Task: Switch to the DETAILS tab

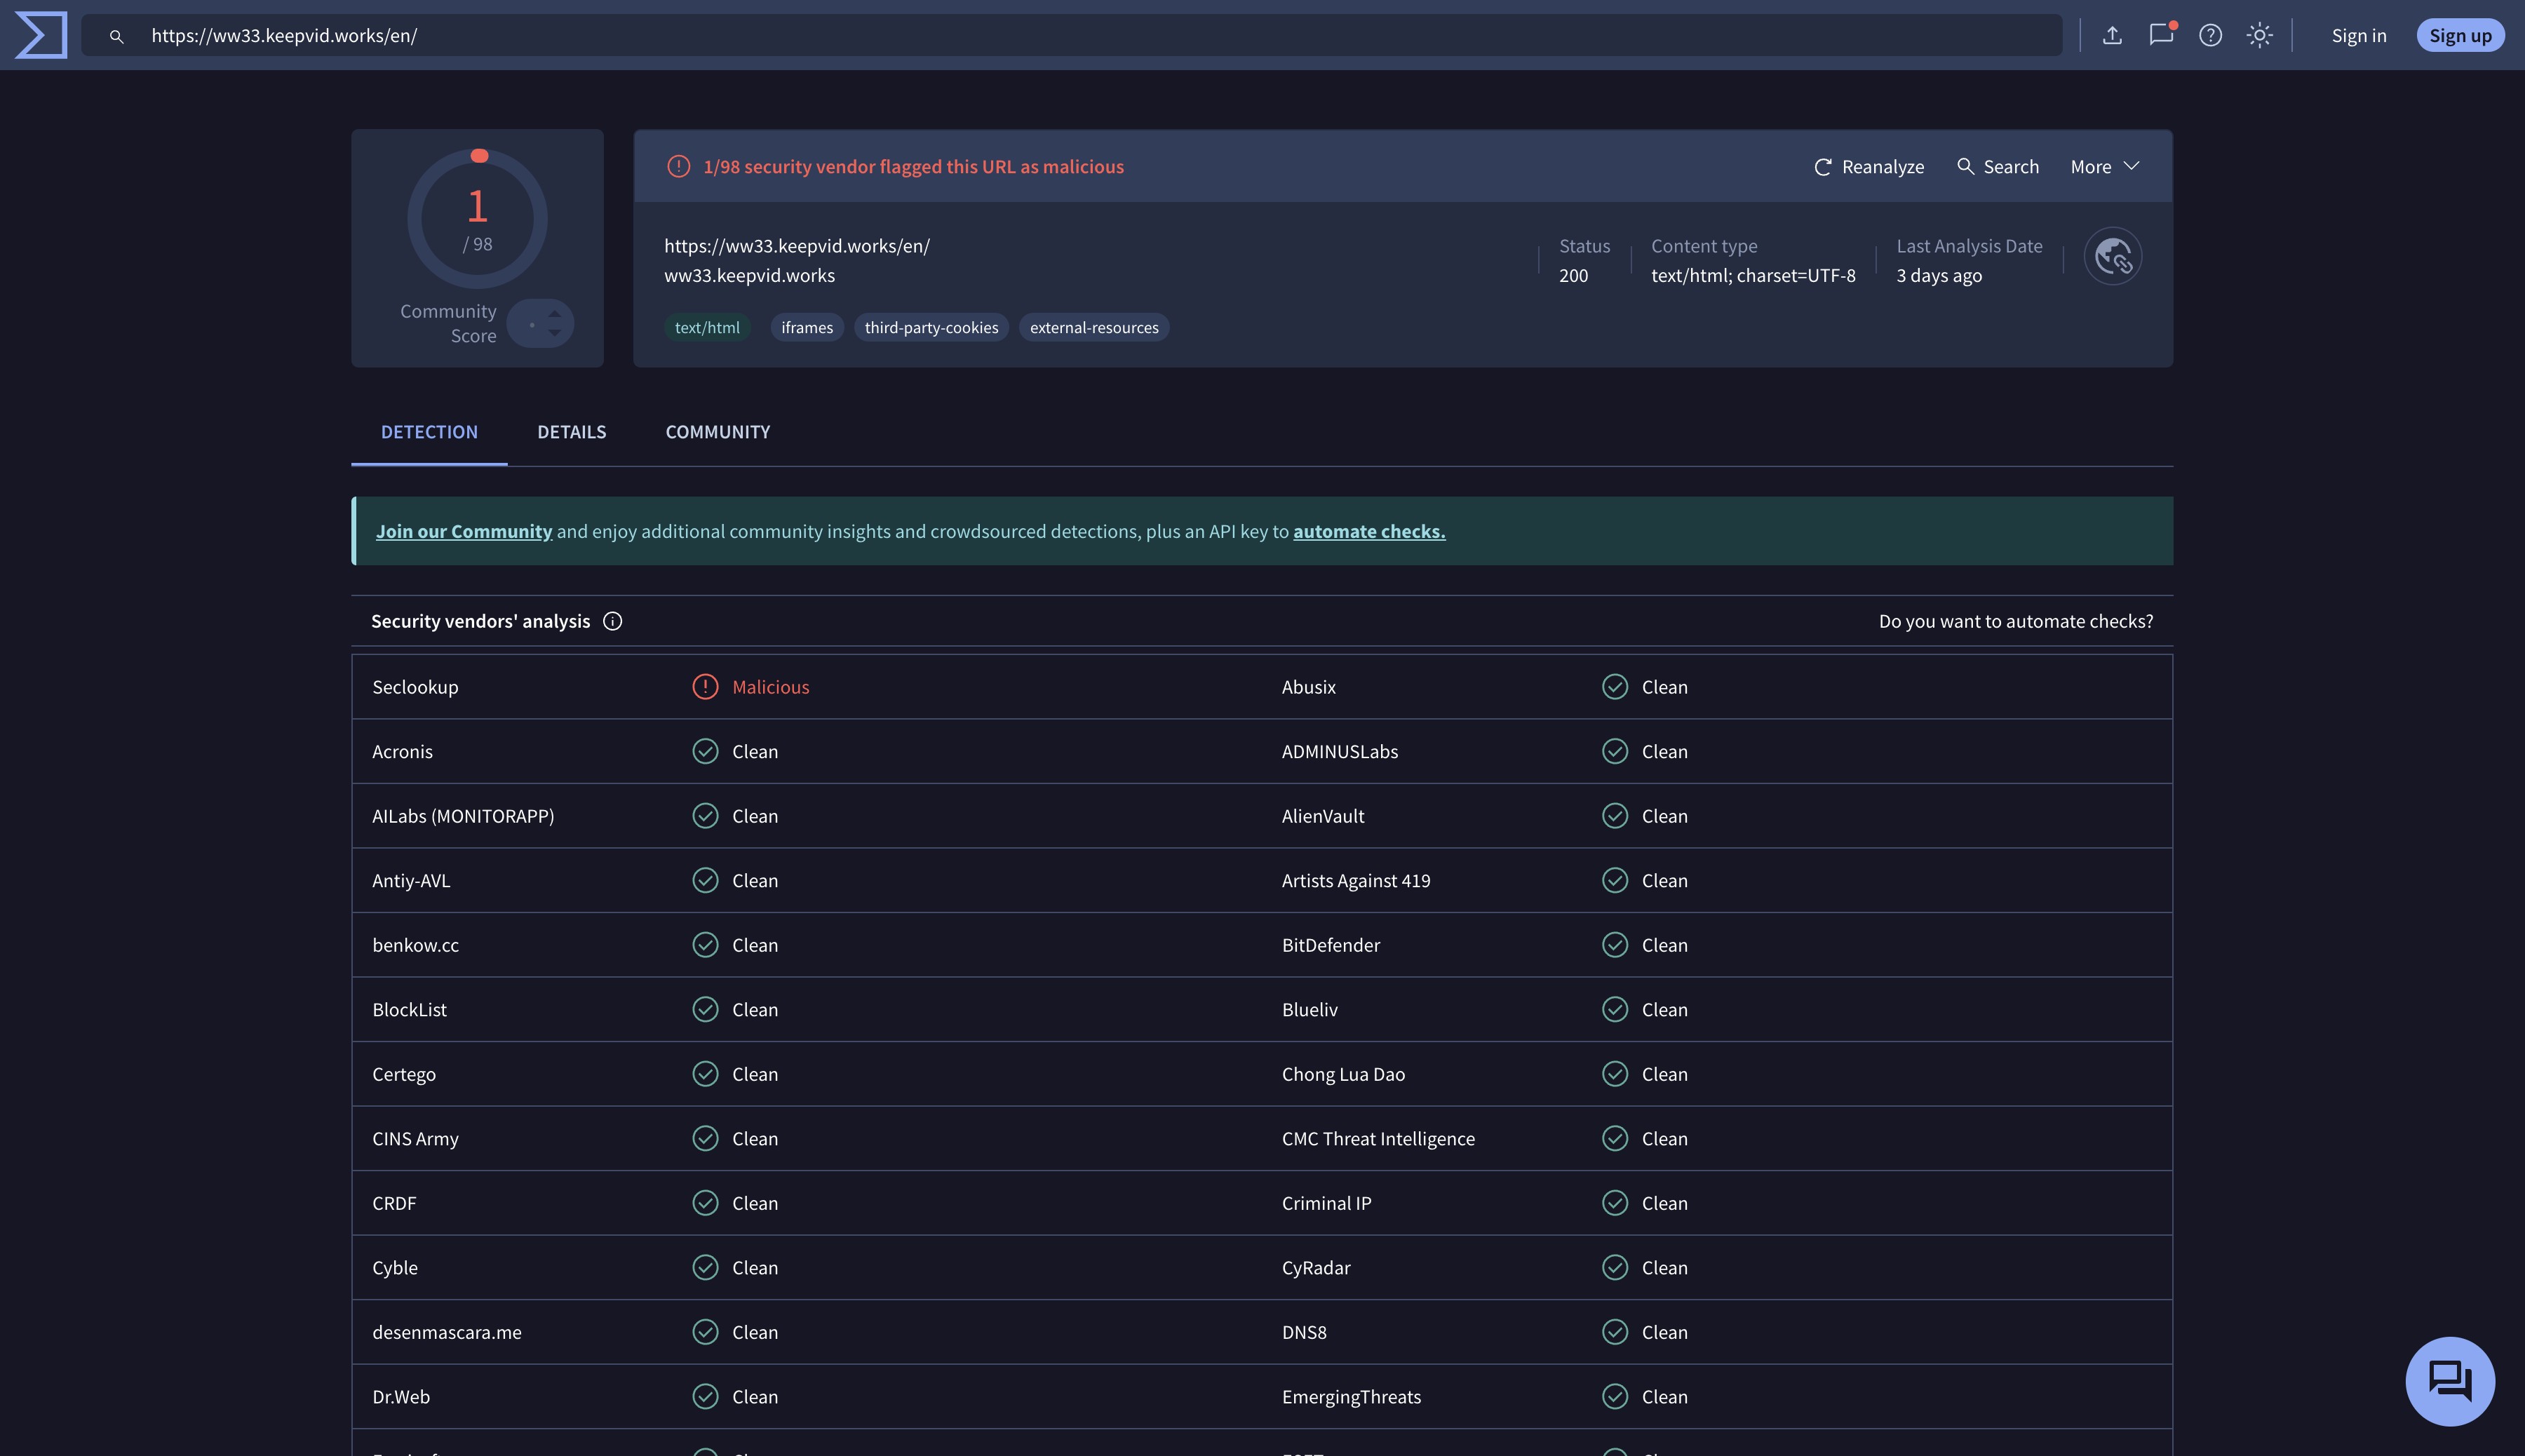Action: click(x=571, y=432)
